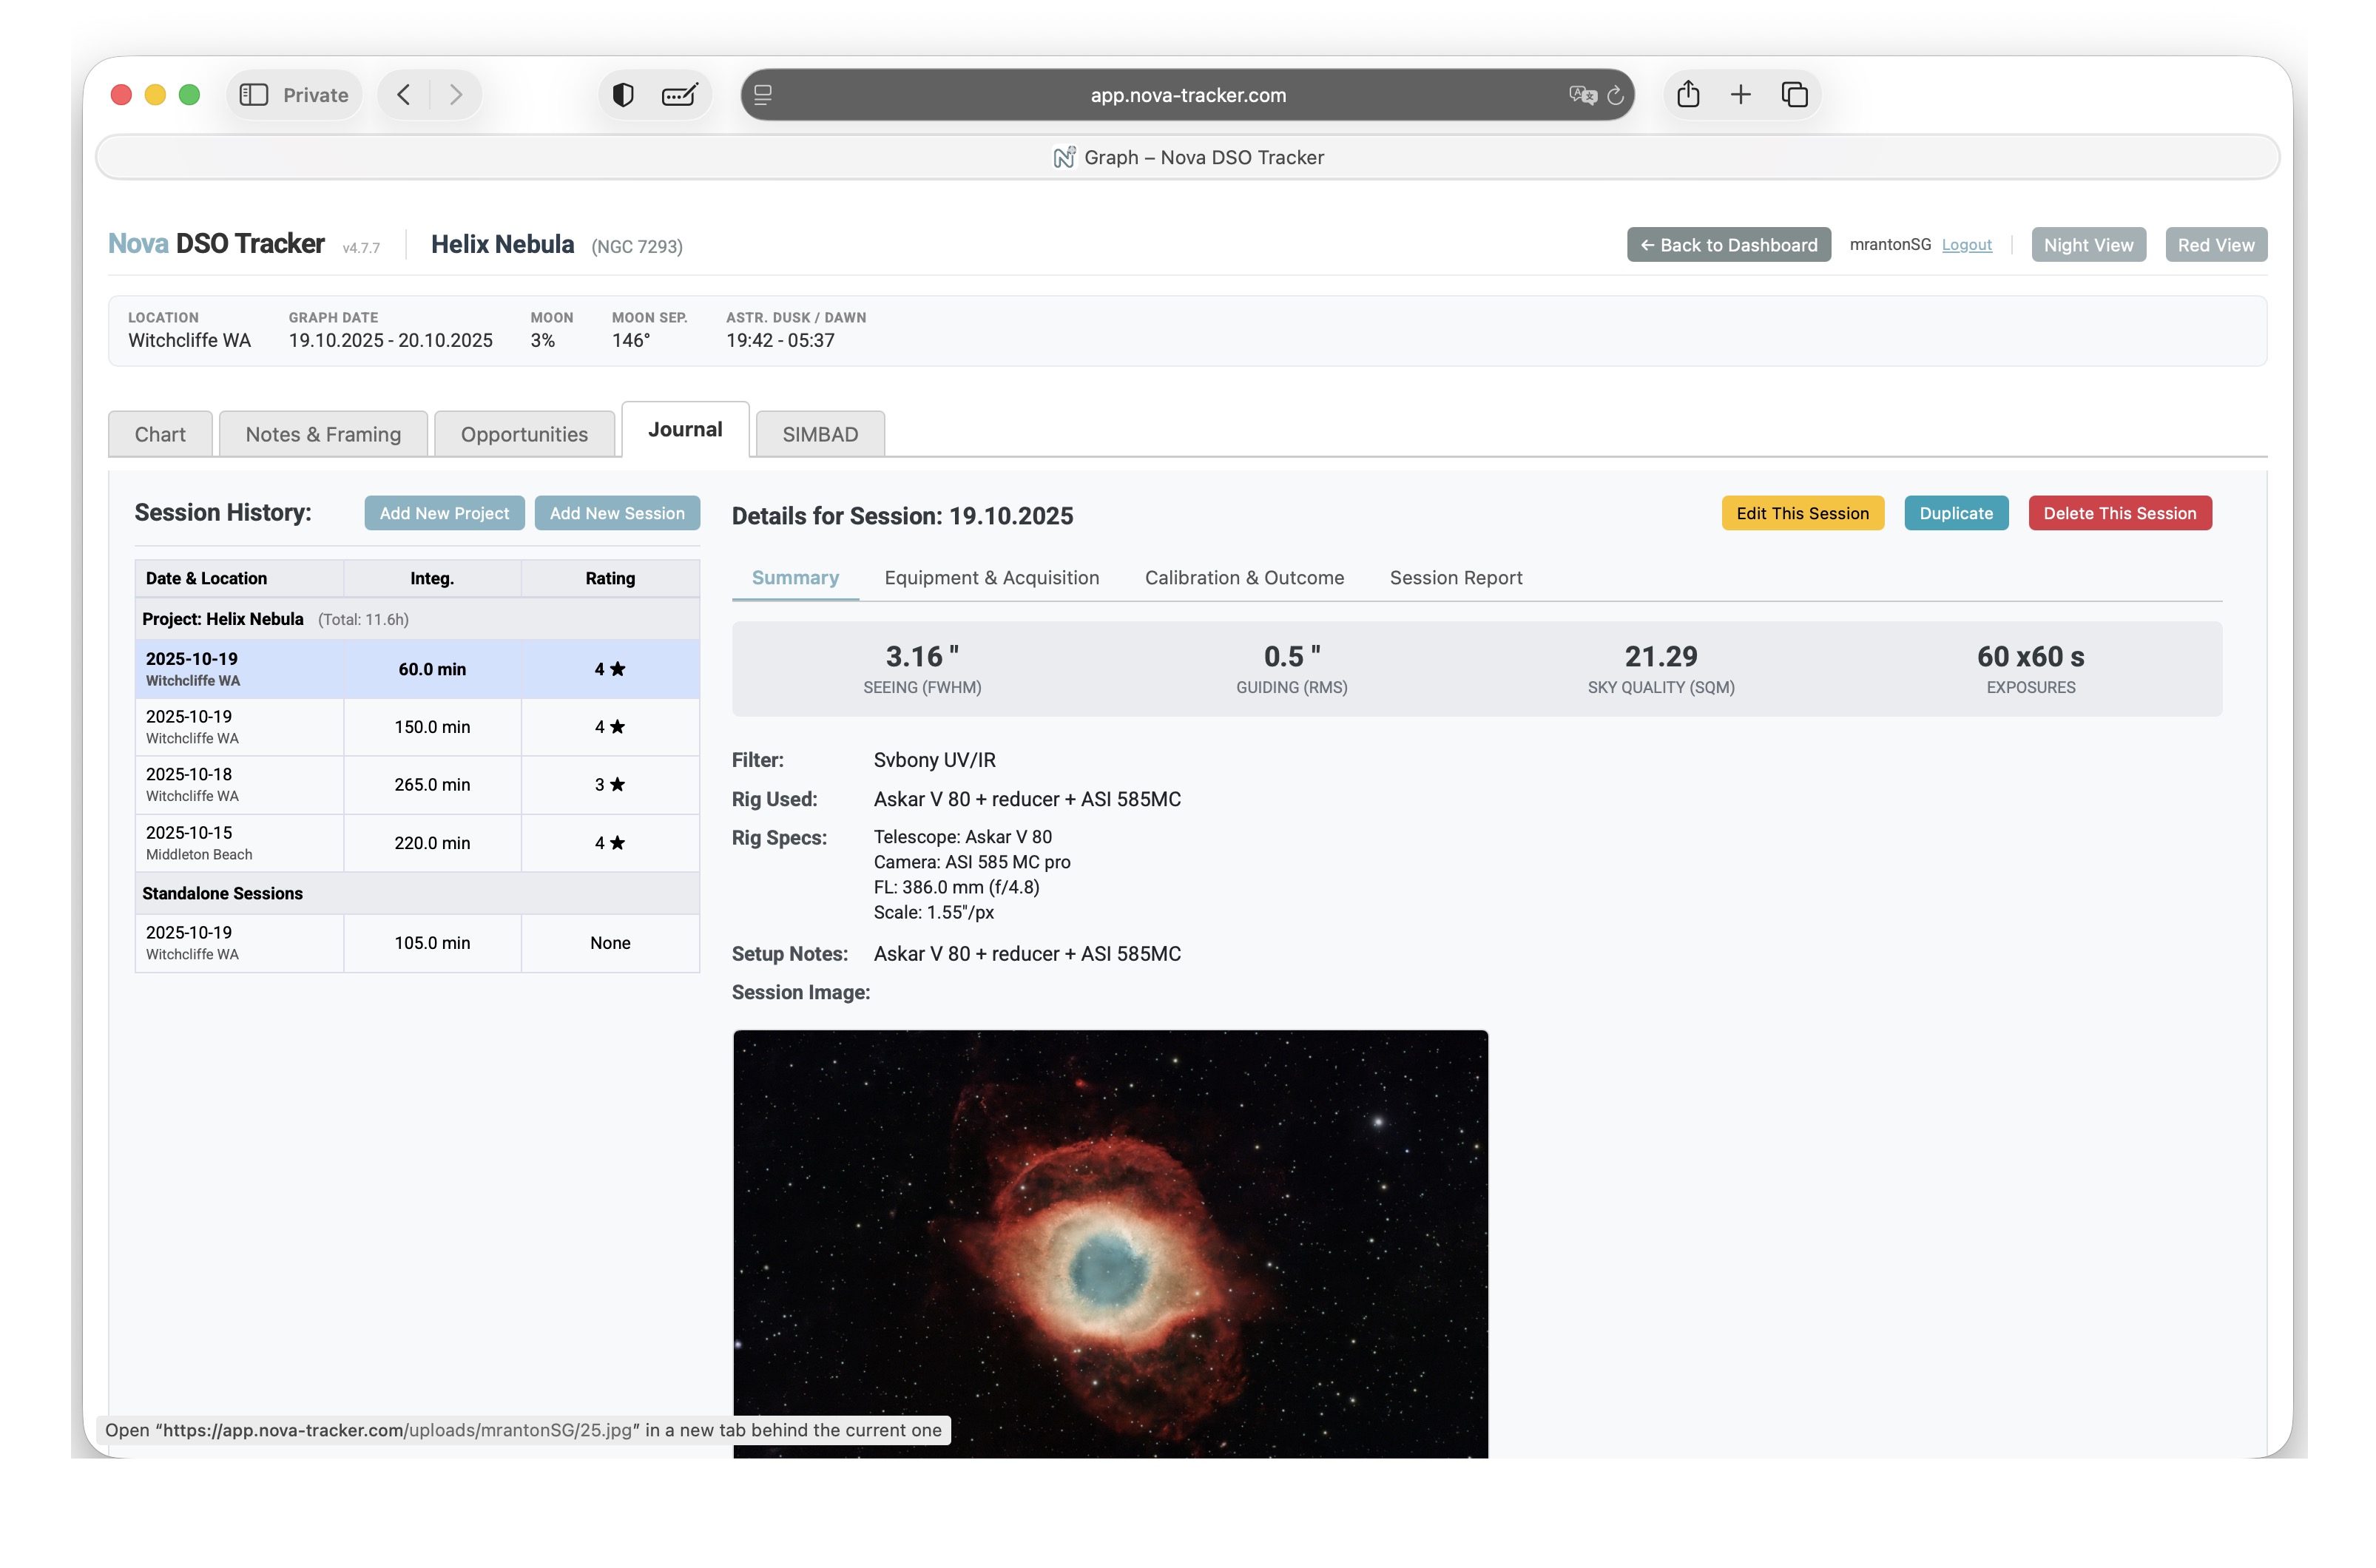This screenshot has width=2376, height=1568.
Task: Show tab overview icon
Action: point(1795,95)
